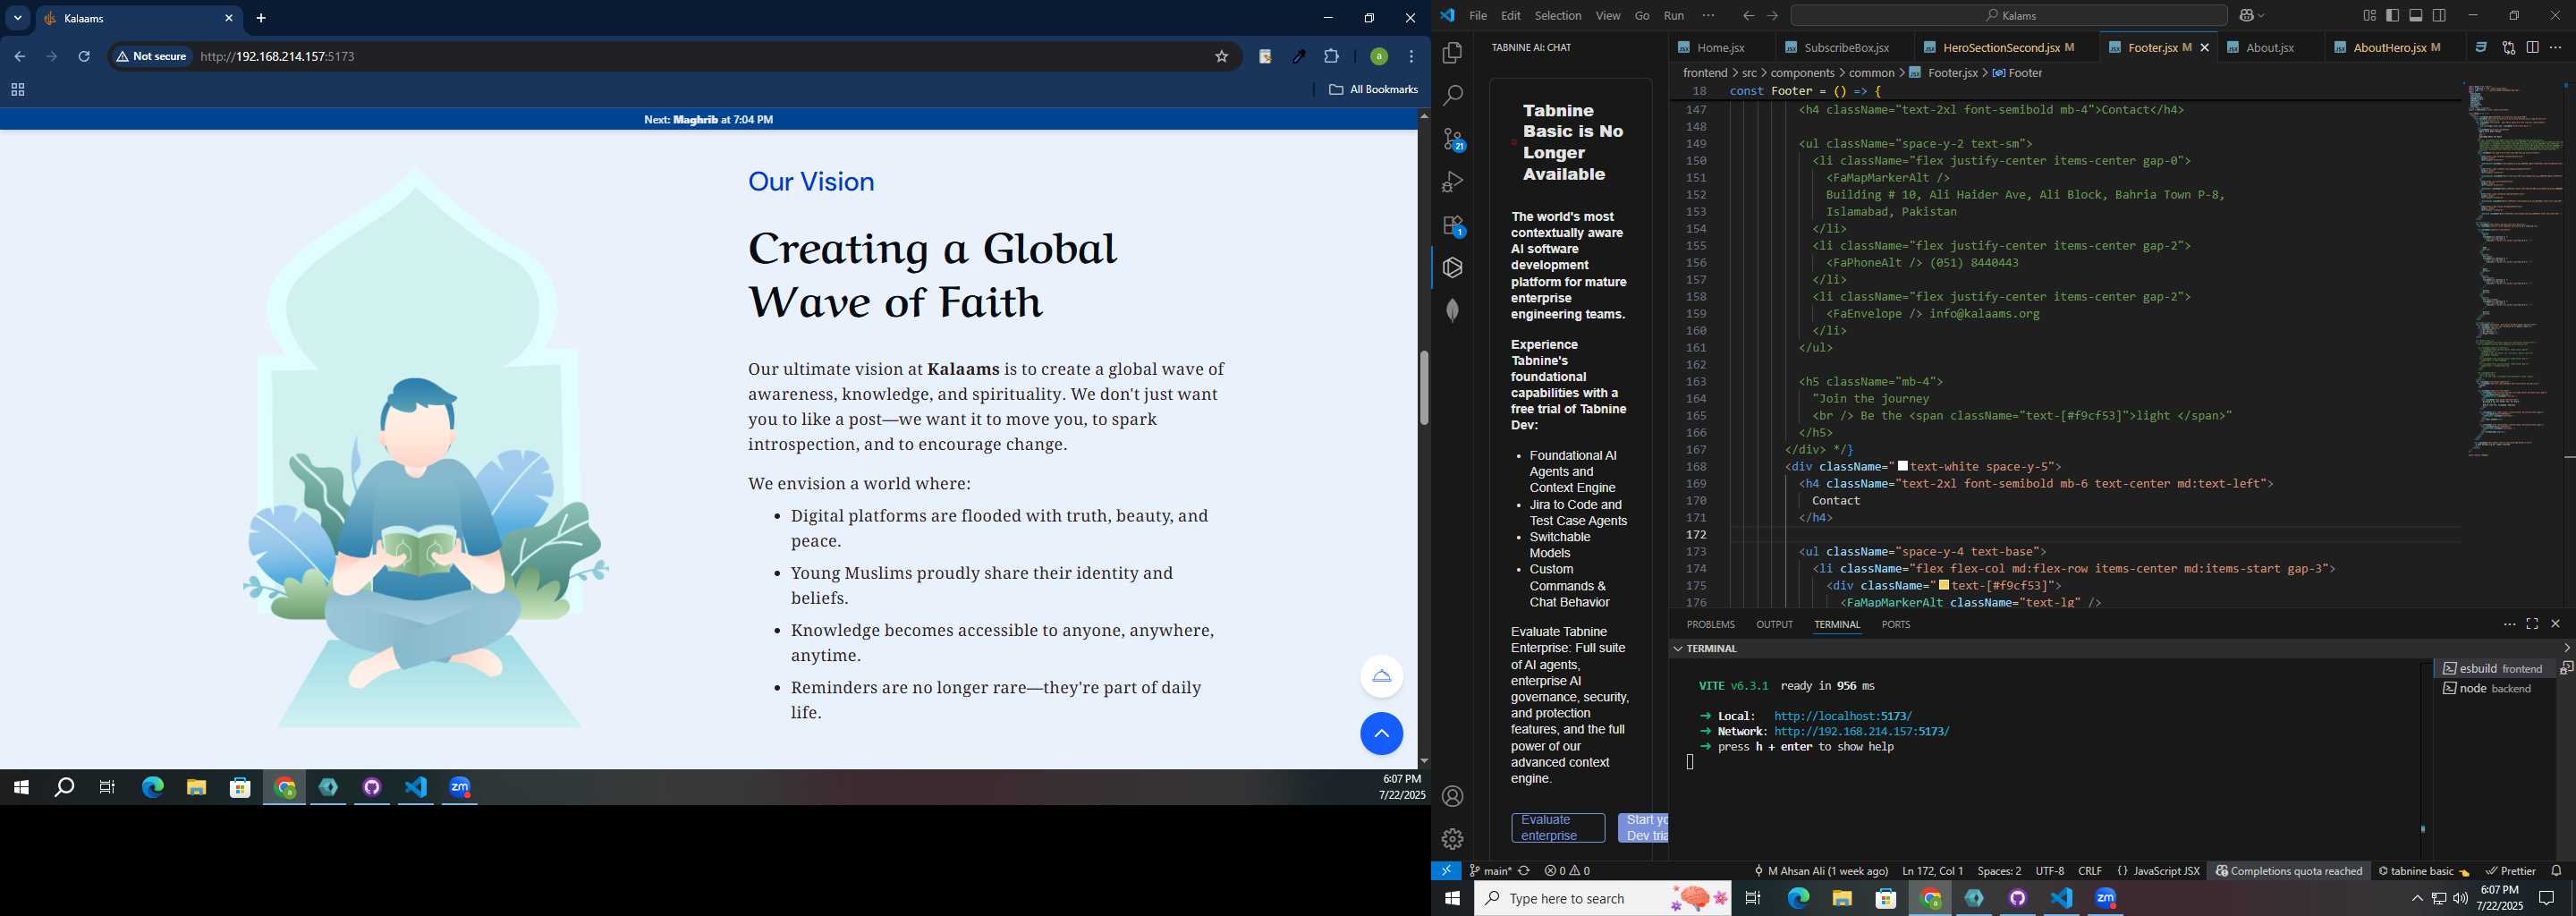Toggle the VS Code bottom panel visibility

tap(2416, 16)
